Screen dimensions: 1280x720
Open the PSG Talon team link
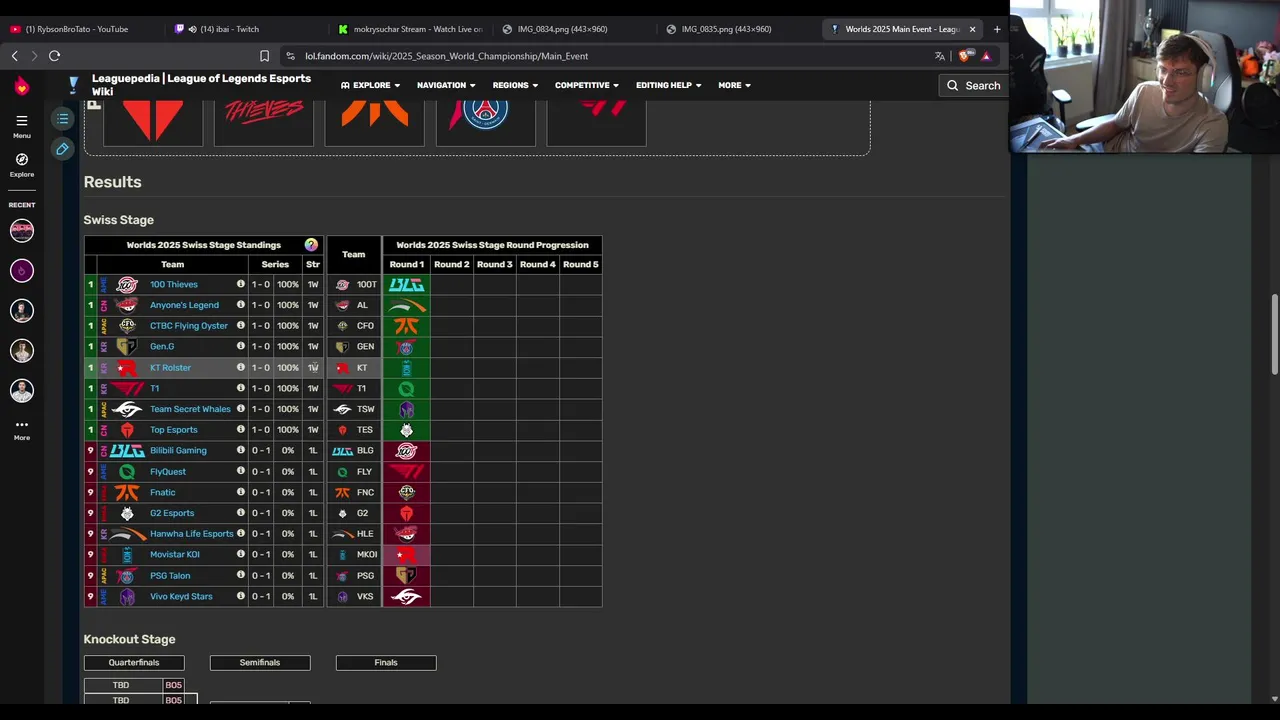click(170, 576)
